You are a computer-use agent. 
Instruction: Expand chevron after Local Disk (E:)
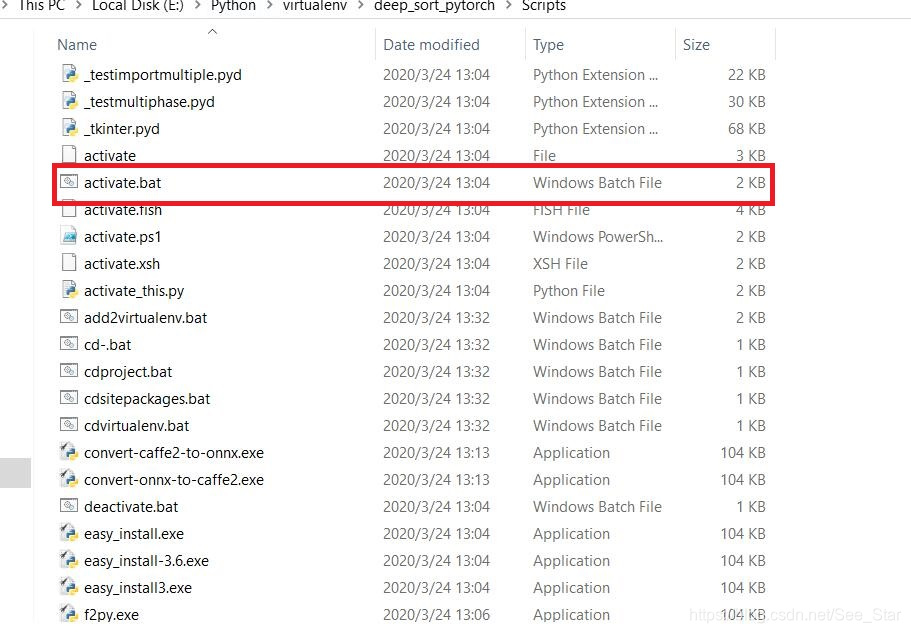coord(198,6)
